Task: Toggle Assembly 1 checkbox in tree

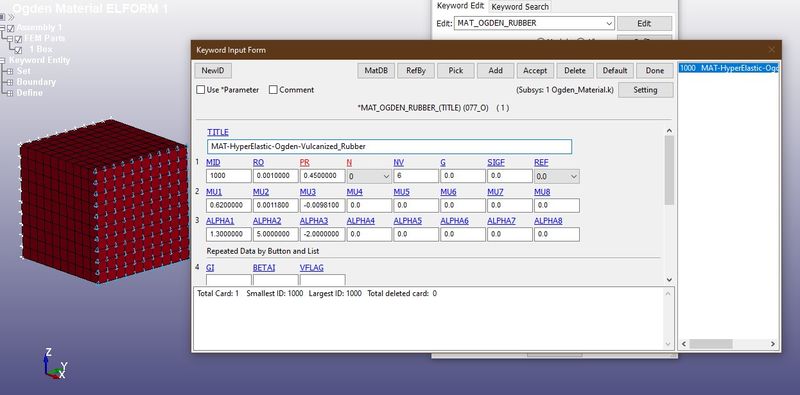Action: tap(11, 29)
